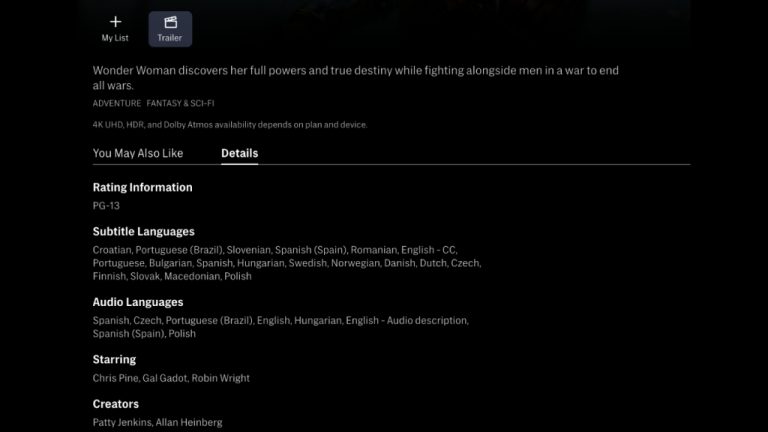This screenshot has width=768, height=432.
Task: Click the PG-13 rating text
Action: 106,206
